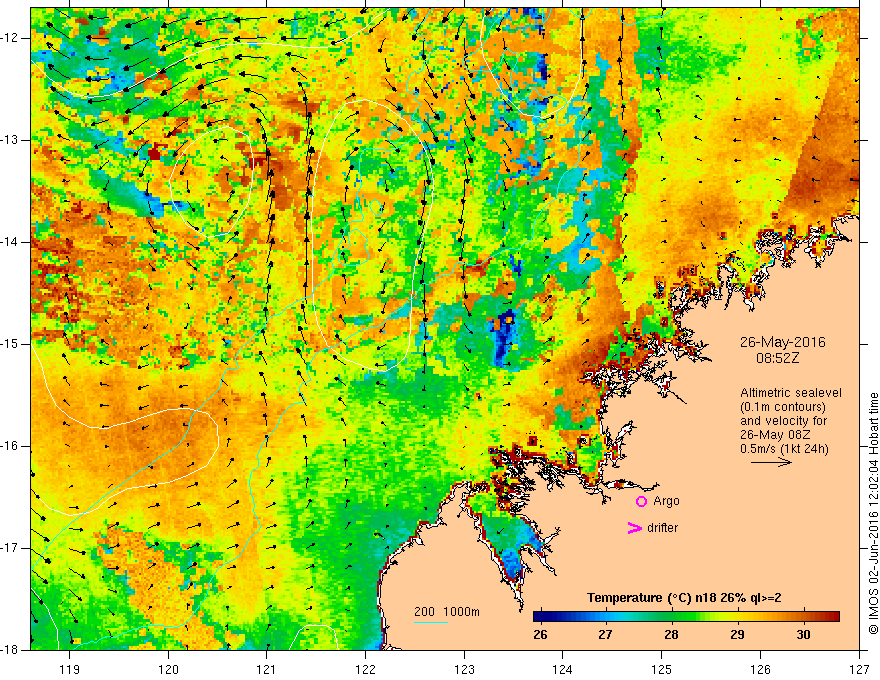The width and height of the screenshot is (880, 680).
Task: Click the '26-May 08Z' legend line
Action: coord(775,435)
